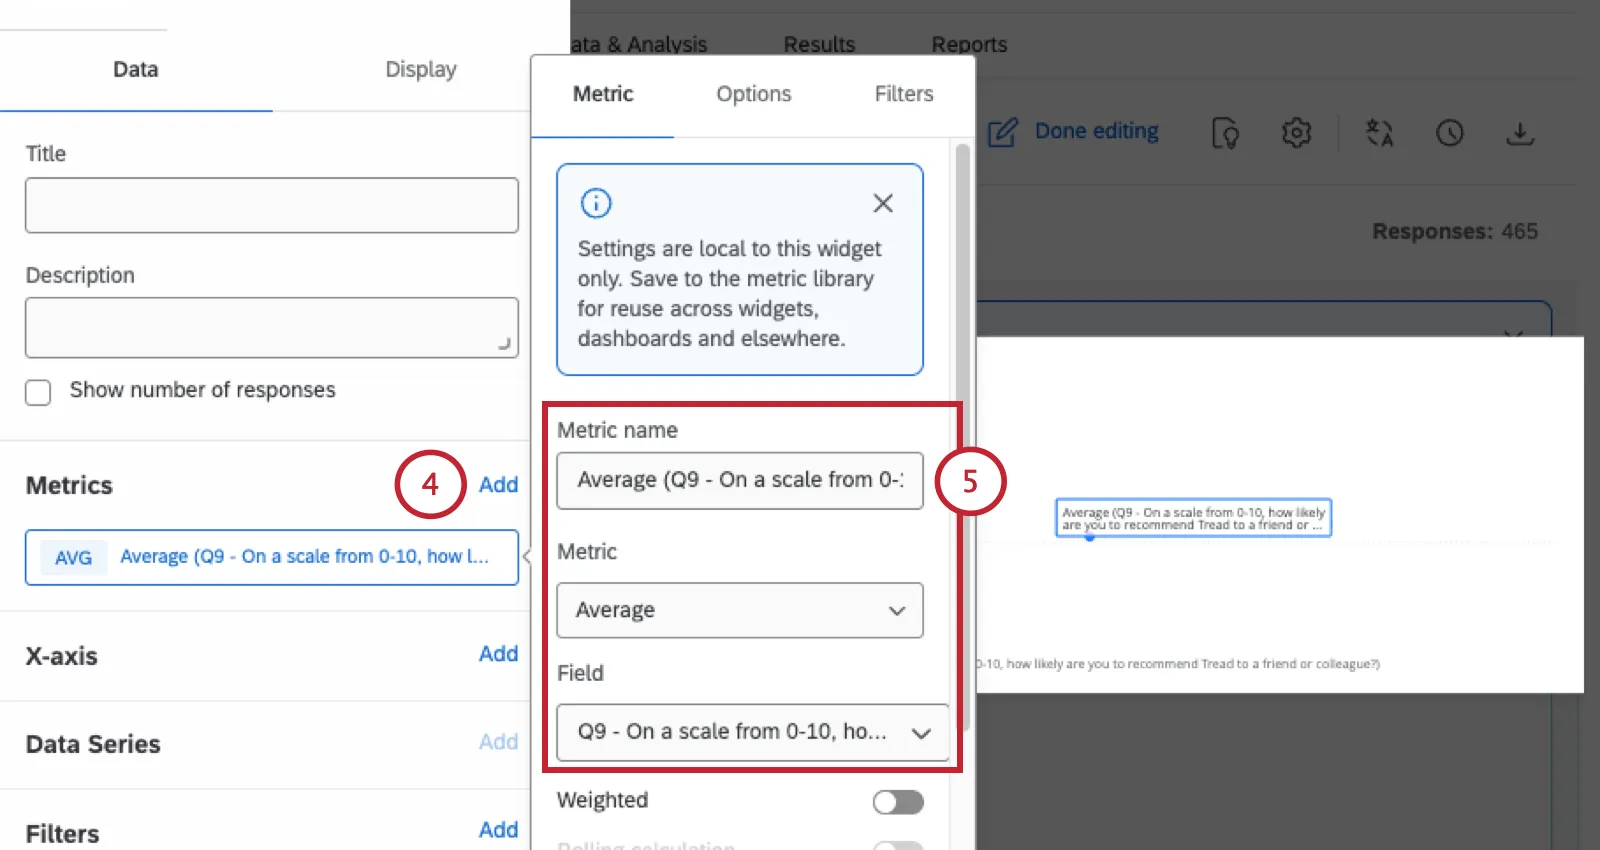Open the Results tab
The image size is (1600, 850).
820,44
